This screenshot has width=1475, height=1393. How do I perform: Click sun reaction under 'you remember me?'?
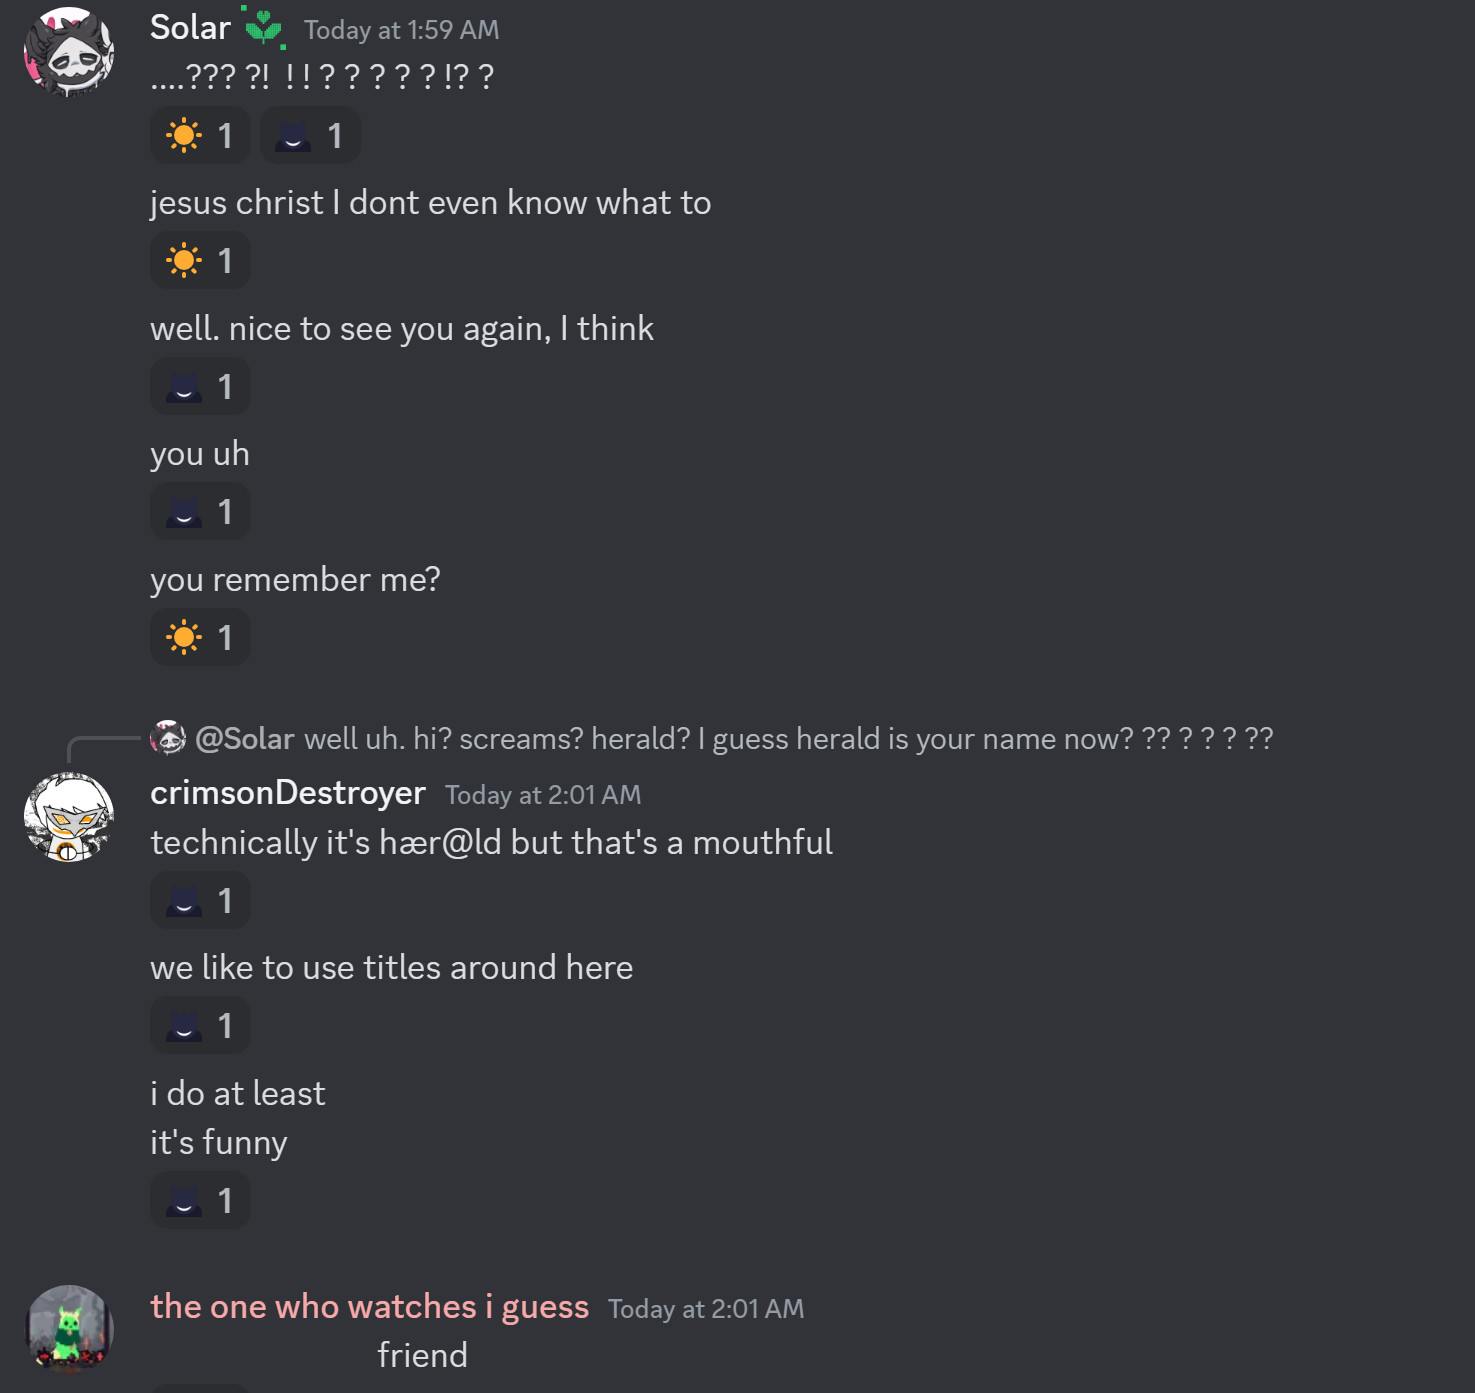coord(200,637)
